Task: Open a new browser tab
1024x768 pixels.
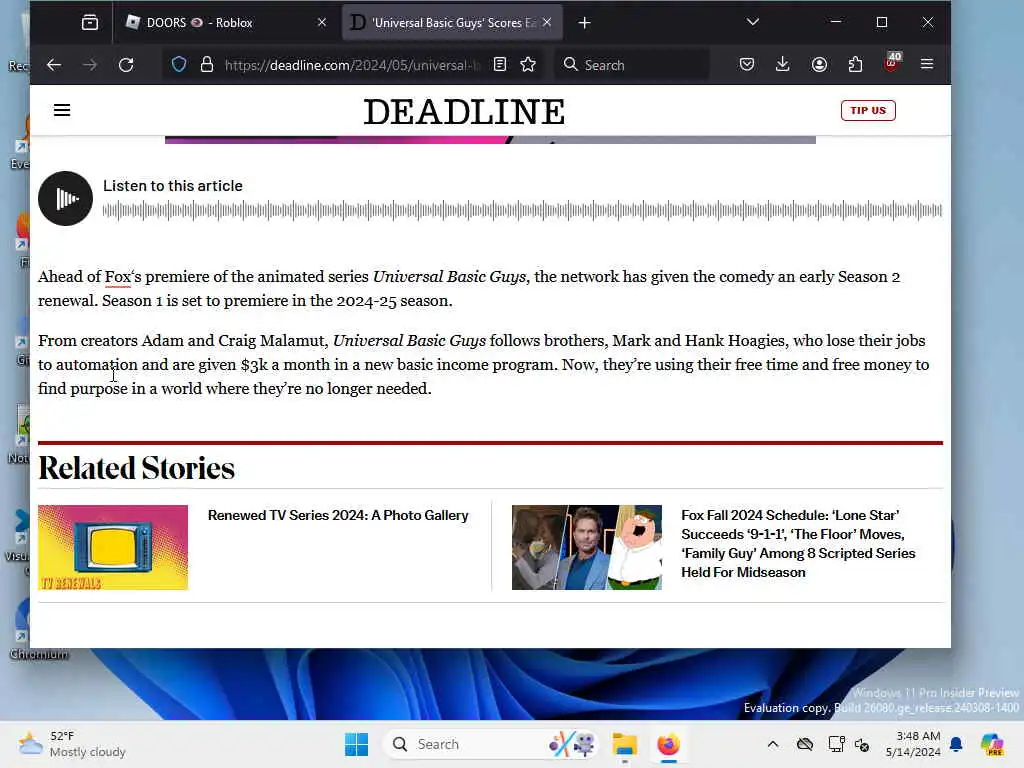Action: (x=584, y=23)
